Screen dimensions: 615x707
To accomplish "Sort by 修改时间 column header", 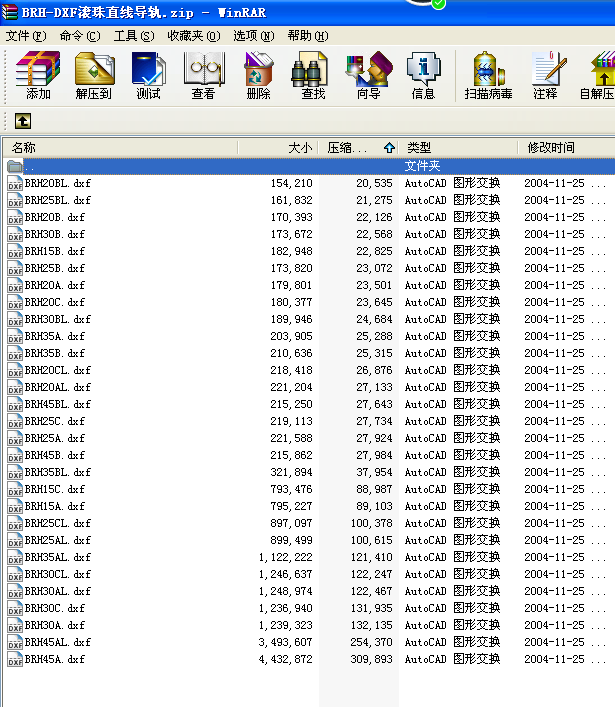I will (567, 147).
